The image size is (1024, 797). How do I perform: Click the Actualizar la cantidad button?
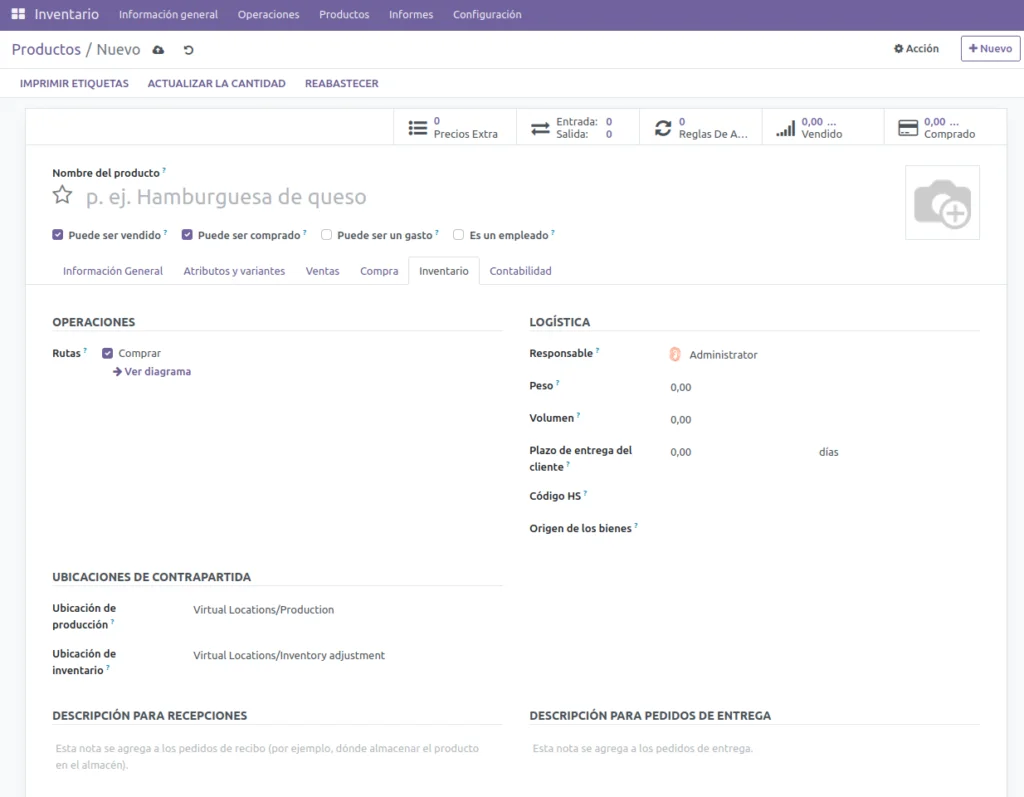coord(216,84)
